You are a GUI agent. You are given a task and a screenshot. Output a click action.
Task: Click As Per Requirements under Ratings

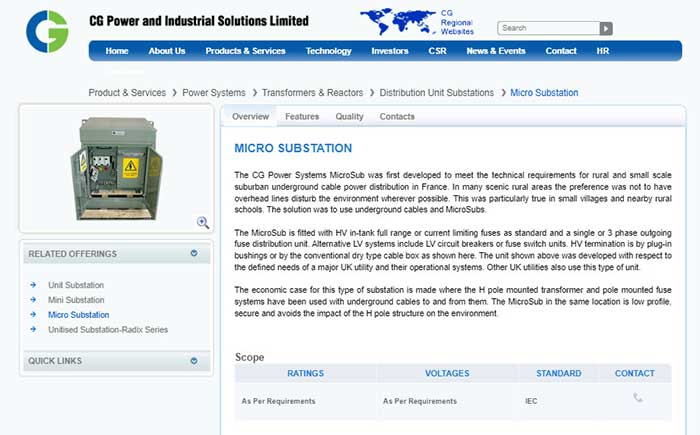coord(279,401)
